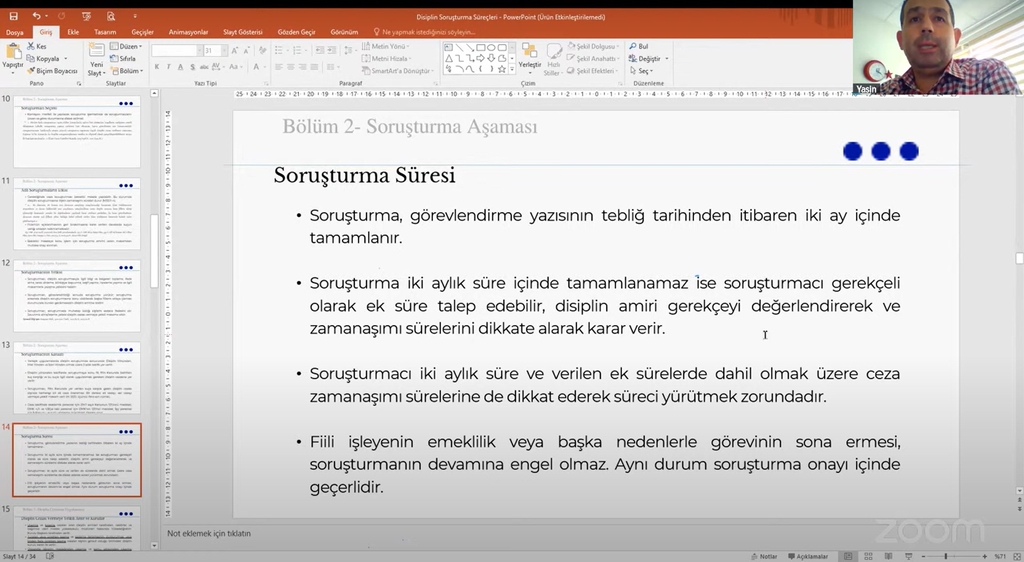The width and height of the screenshot is (1024, 562).
Task: Open the font name combo box
Action: [x=176, y=50]
